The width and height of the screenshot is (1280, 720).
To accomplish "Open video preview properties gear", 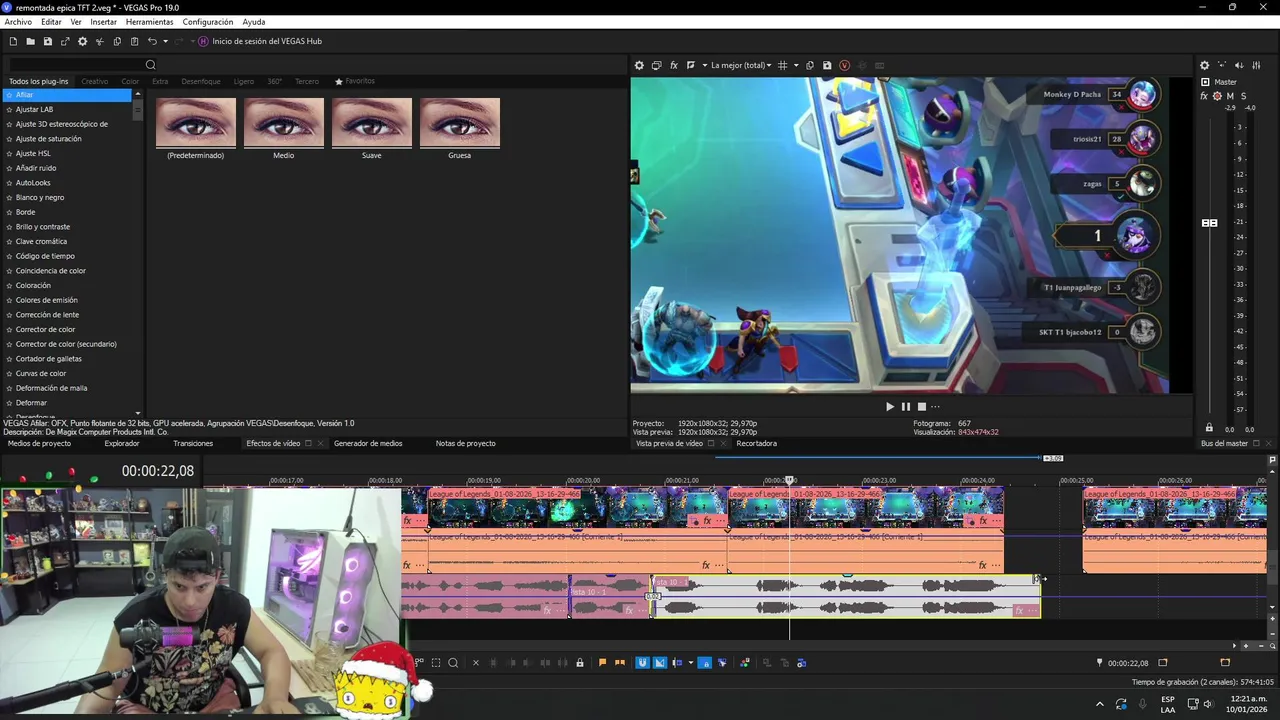I will [x=639, y=65].
